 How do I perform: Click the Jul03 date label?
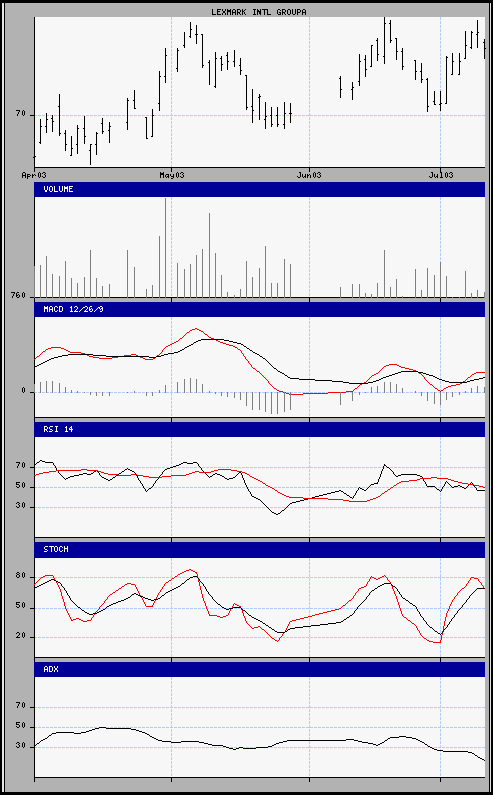point(440,175)
